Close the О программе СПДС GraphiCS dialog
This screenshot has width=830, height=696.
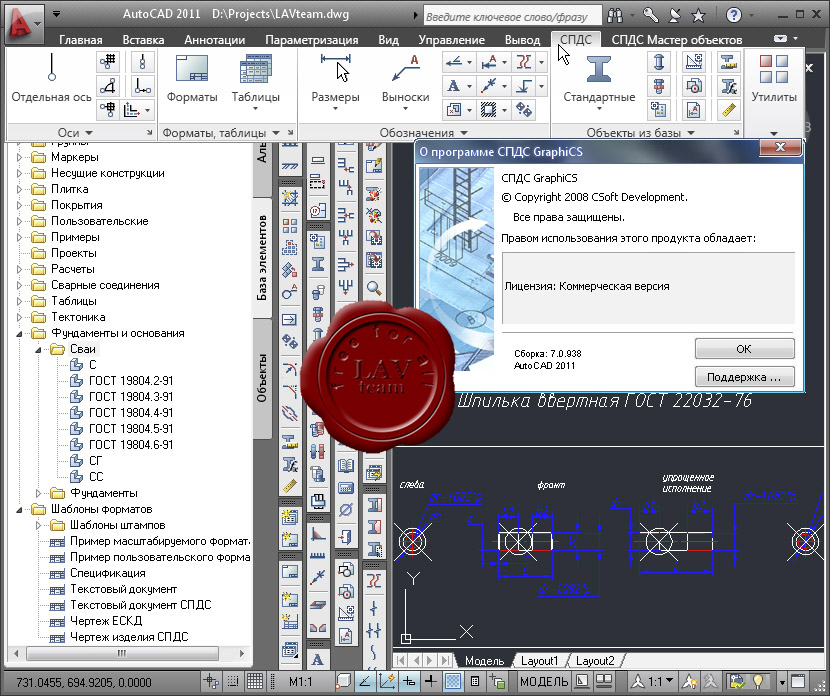point(780,148)
